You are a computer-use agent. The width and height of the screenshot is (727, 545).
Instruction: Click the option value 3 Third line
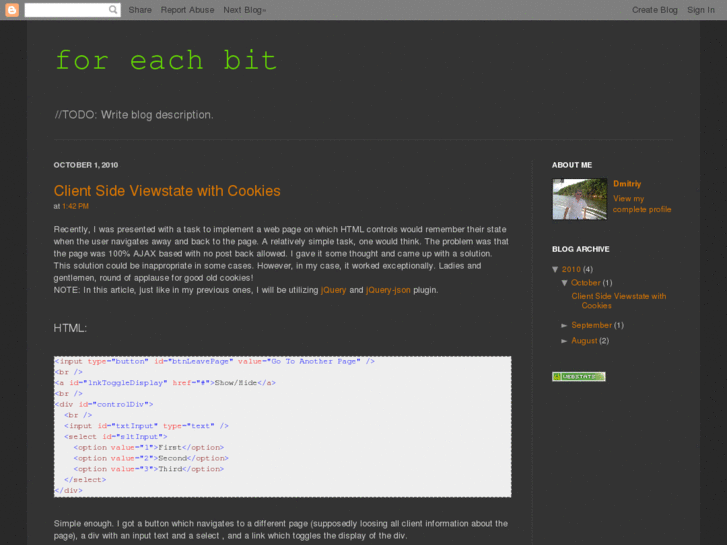pyautogui.click(x=149, y=469)
